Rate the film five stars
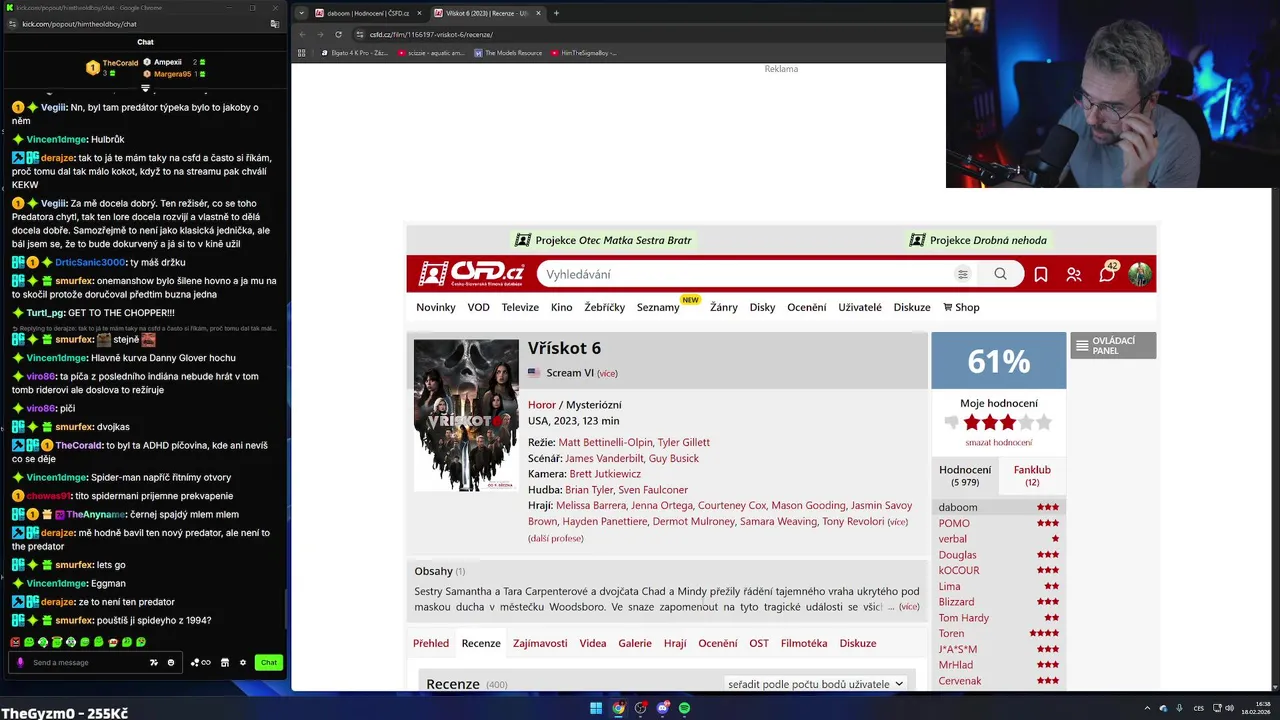 coord(1044,422)
